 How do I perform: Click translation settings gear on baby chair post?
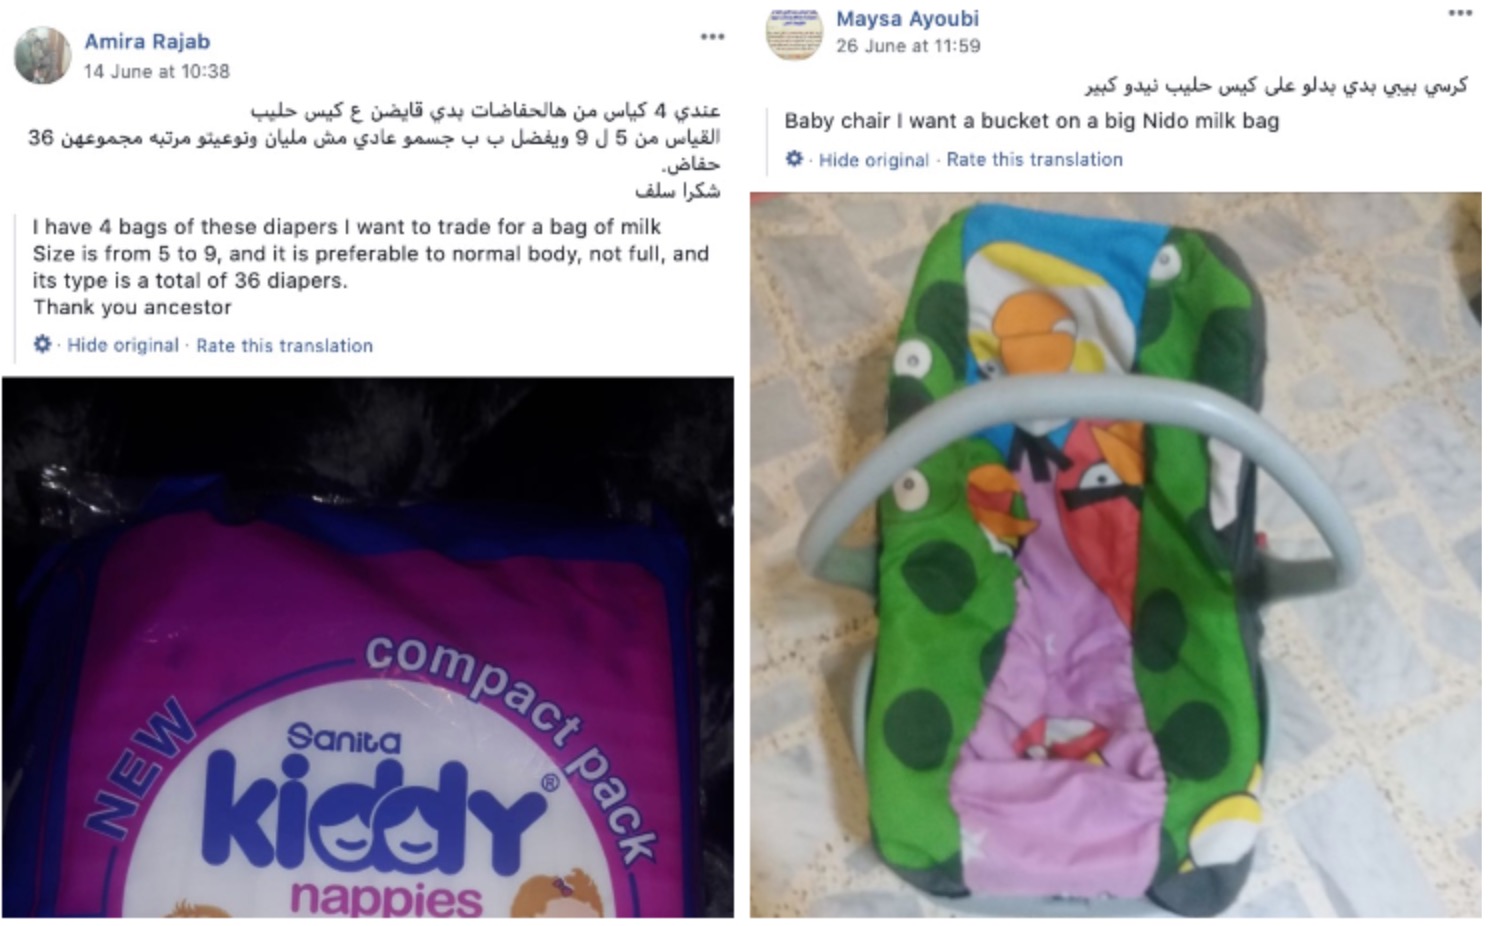point(794,158)
